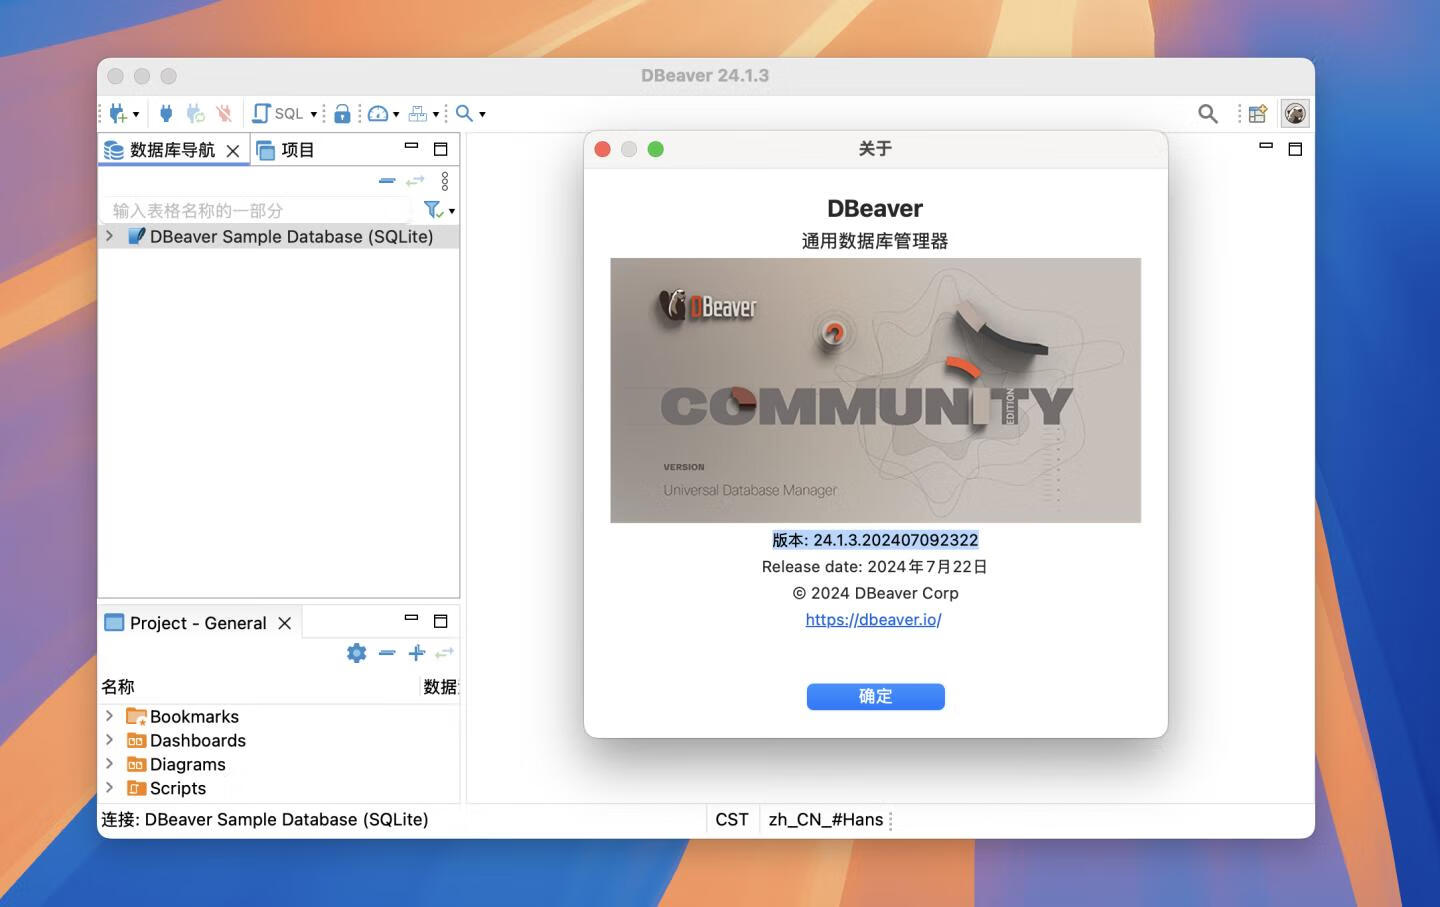
Task: Collapse all items in Project panel
Action: [x=387, y=653]
